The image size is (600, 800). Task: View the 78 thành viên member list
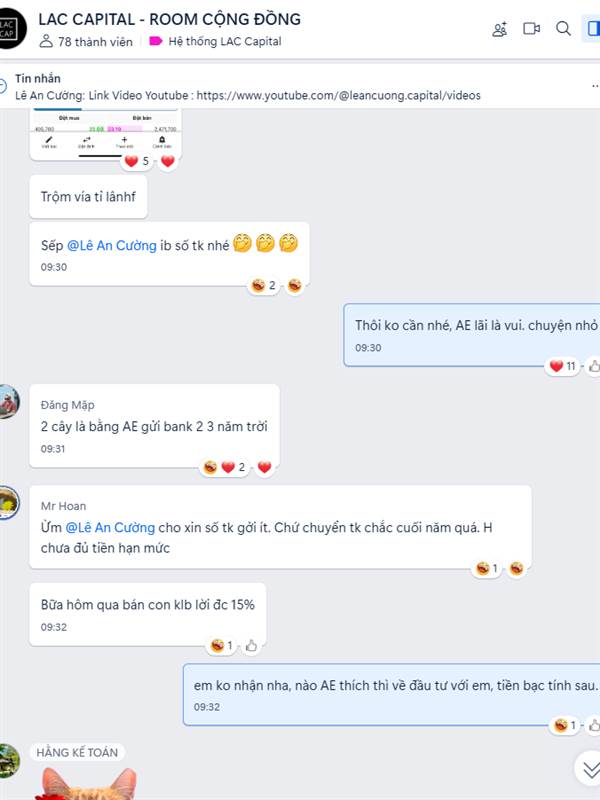pyautogui.click(x=86, y=41)
